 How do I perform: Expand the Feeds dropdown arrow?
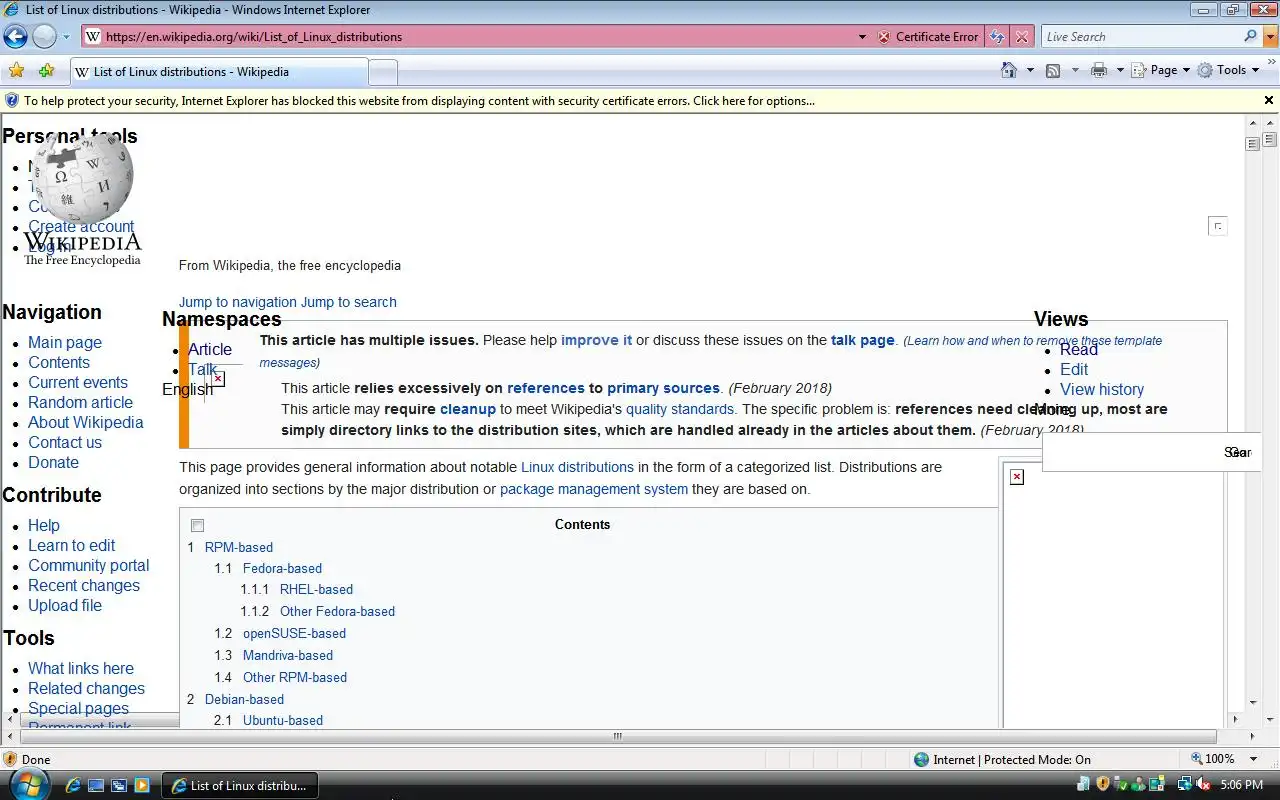tap(1075, 70)
